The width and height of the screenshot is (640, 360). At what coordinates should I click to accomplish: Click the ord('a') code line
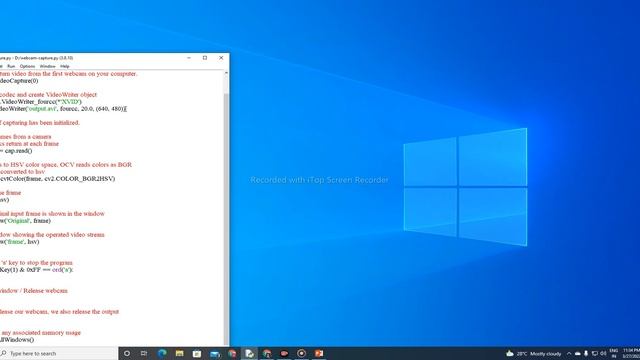37,270
